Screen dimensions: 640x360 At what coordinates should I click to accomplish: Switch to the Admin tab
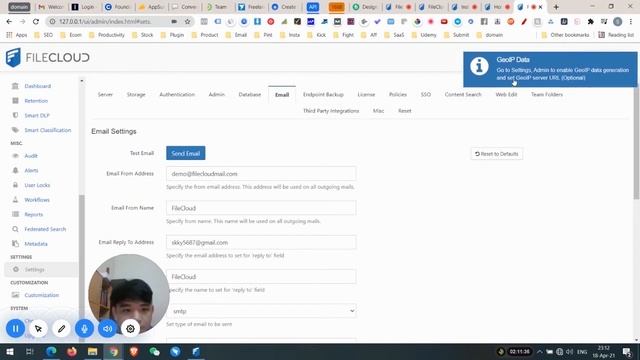click(216, 94)
